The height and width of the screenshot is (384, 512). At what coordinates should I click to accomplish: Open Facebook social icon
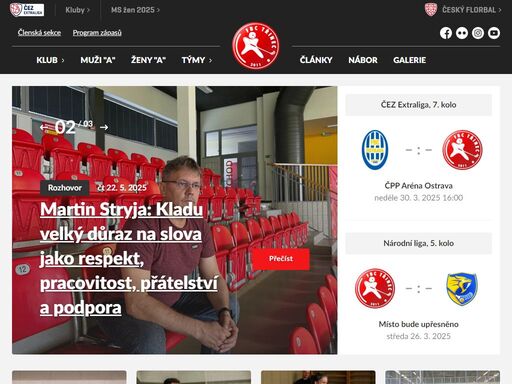coord(446,33)
